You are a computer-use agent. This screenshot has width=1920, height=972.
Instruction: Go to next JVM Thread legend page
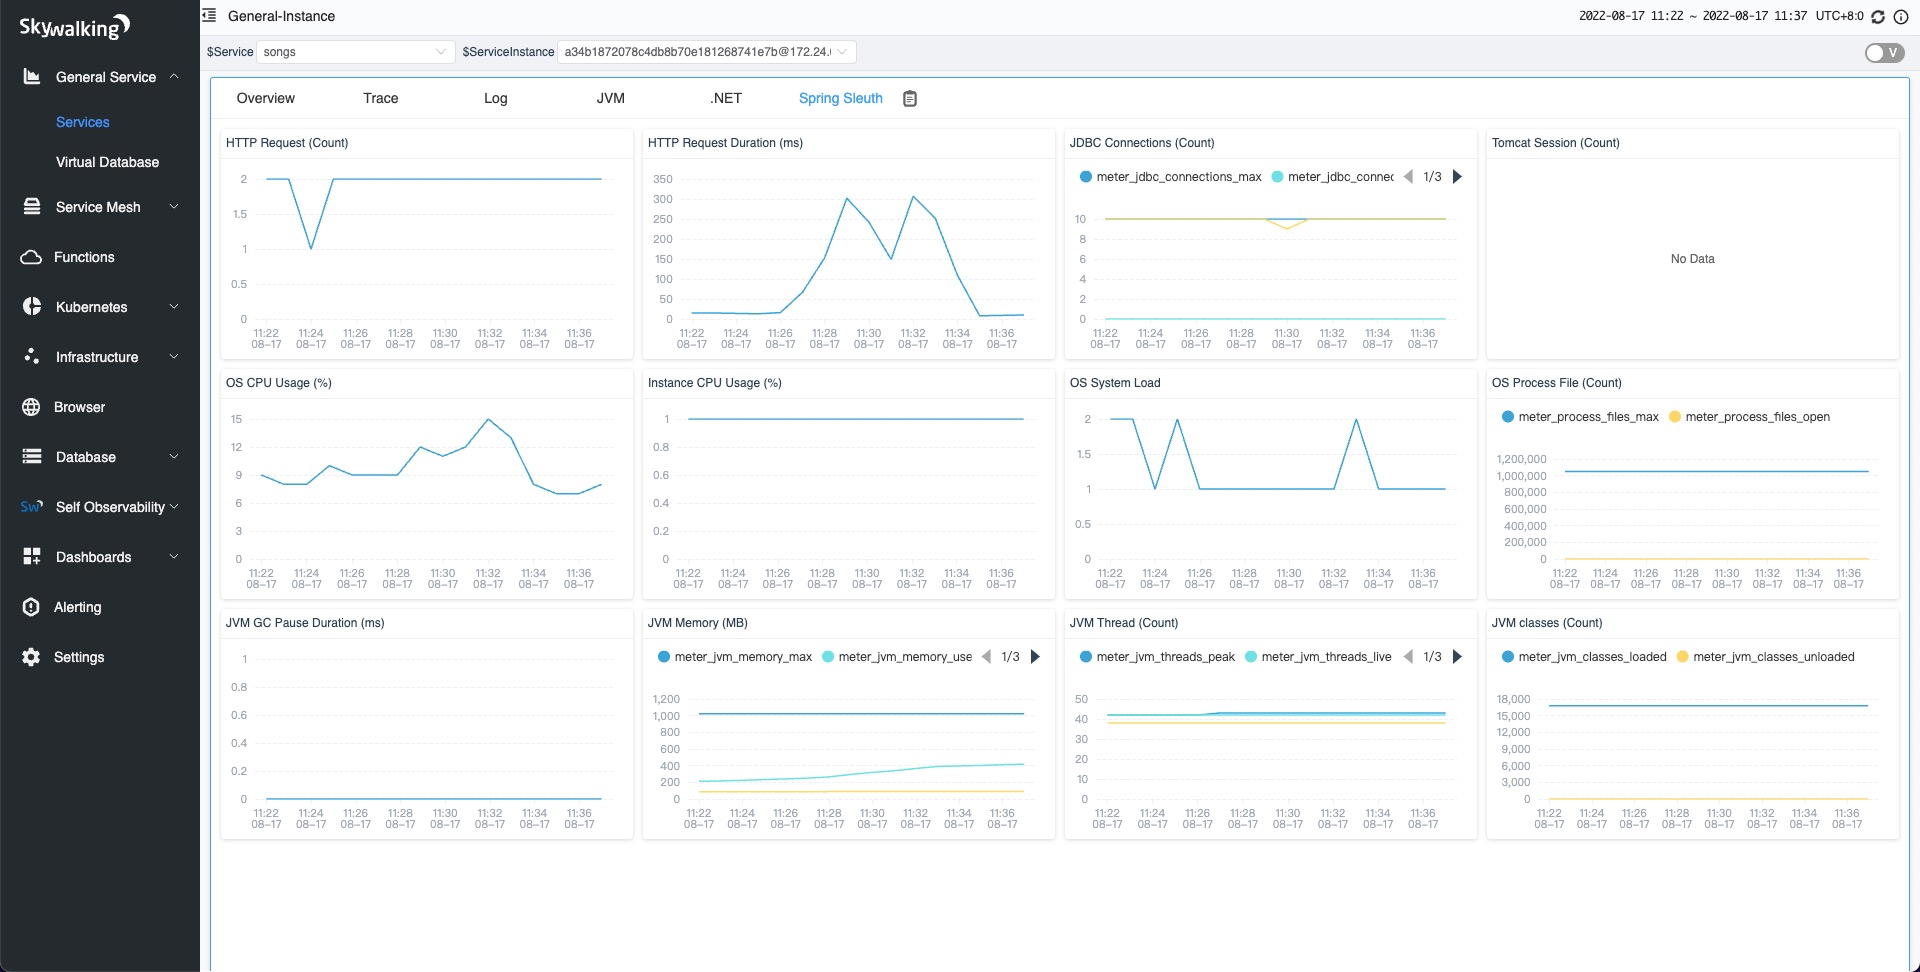1457,657
